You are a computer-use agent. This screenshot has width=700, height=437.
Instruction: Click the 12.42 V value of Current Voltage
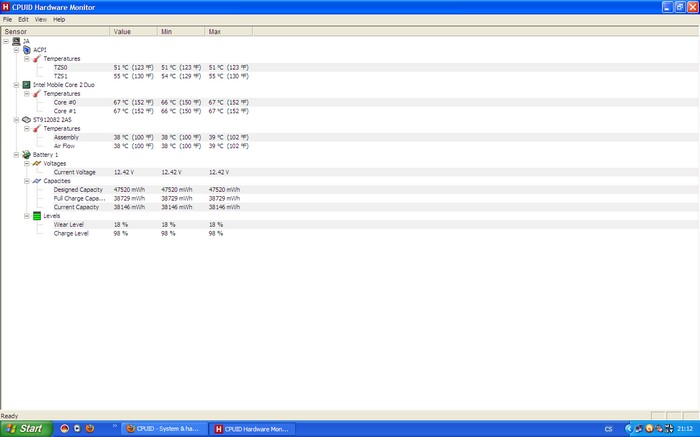coord(124,172)
